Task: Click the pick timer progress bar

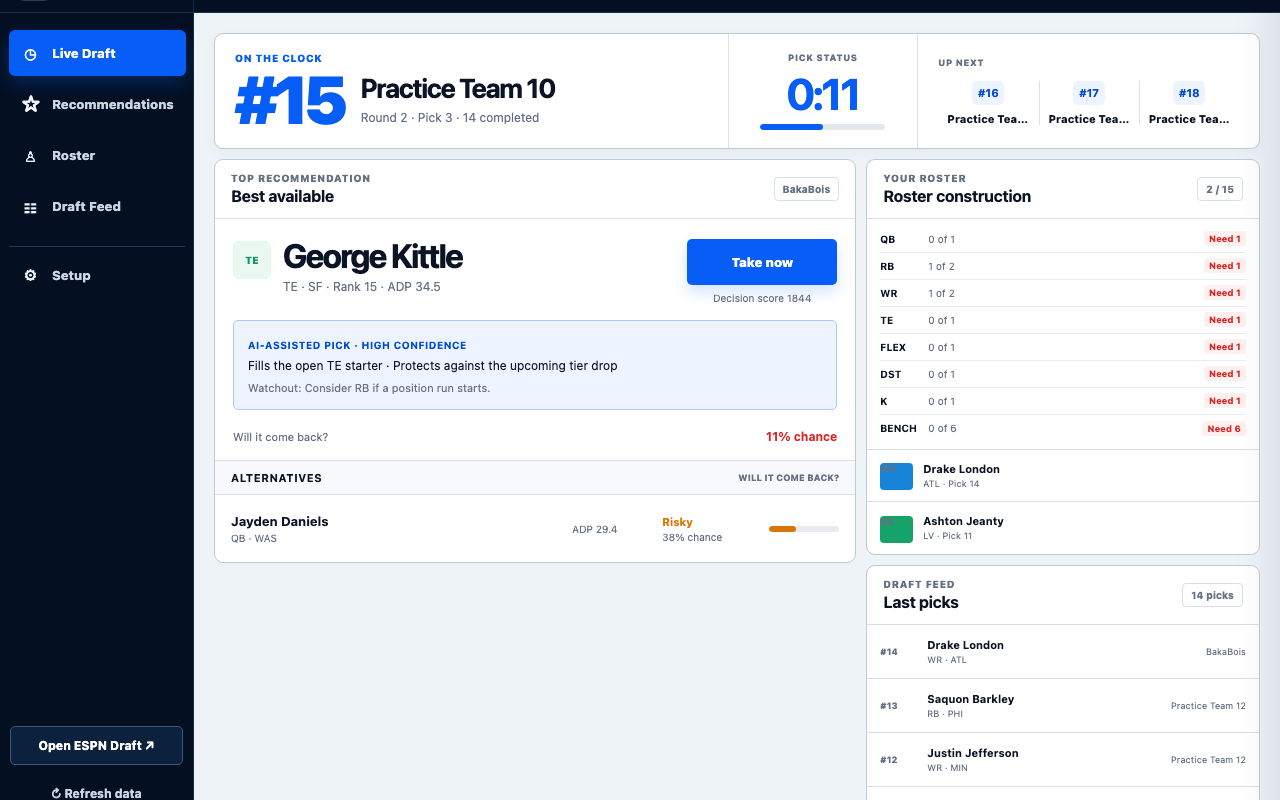Action: tap(822, 127)
